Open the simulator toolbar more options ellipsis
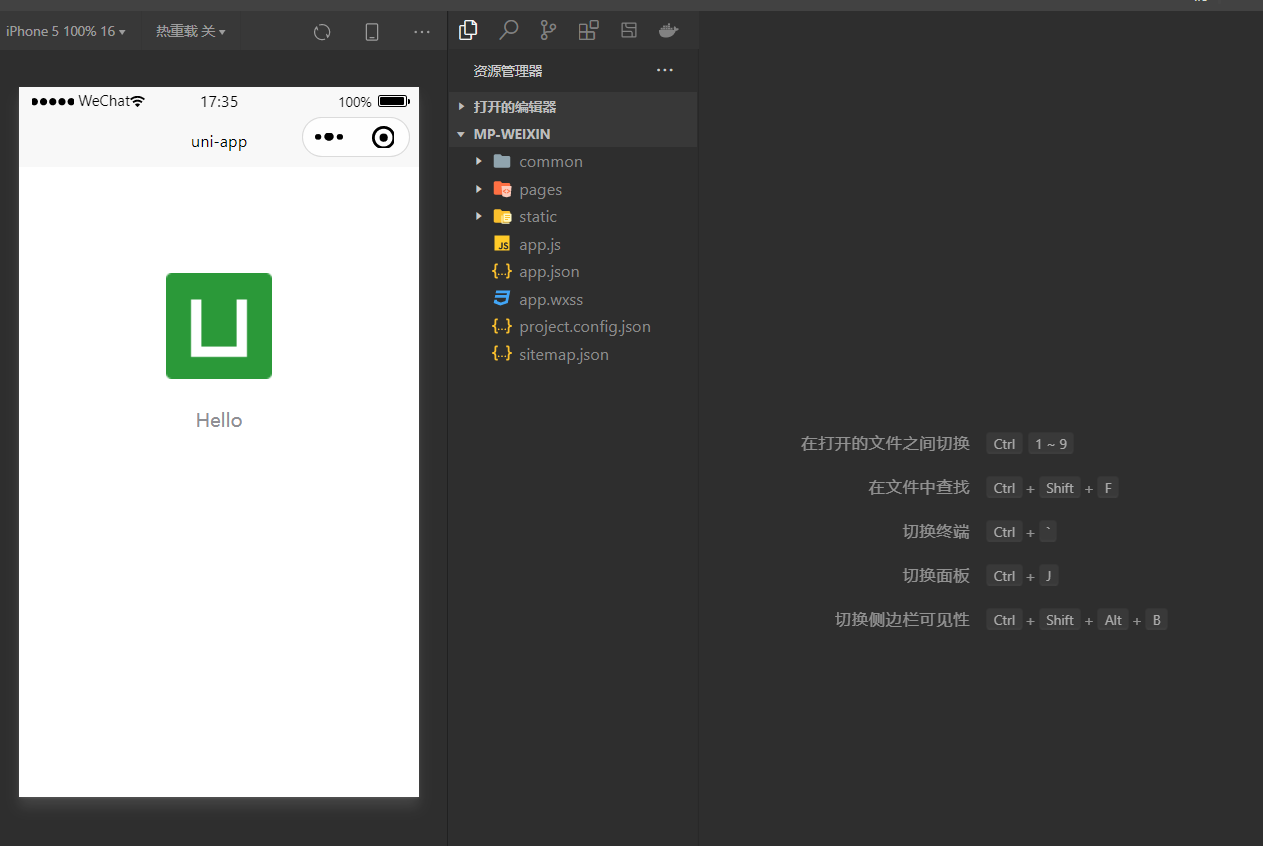Screen dimensions: 1263x846 [x=422, y=32]
